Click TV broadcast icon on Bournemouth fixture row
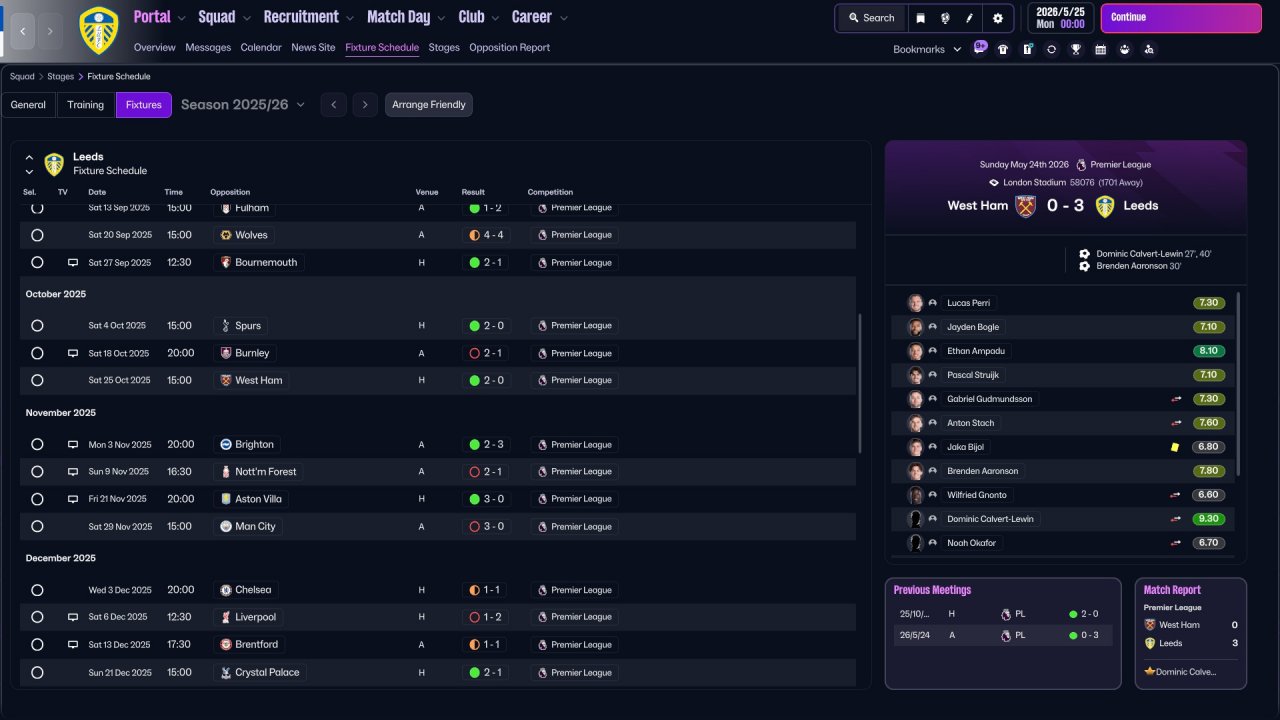This screenshot has height=720, width=1280. [x=73, y=263]
